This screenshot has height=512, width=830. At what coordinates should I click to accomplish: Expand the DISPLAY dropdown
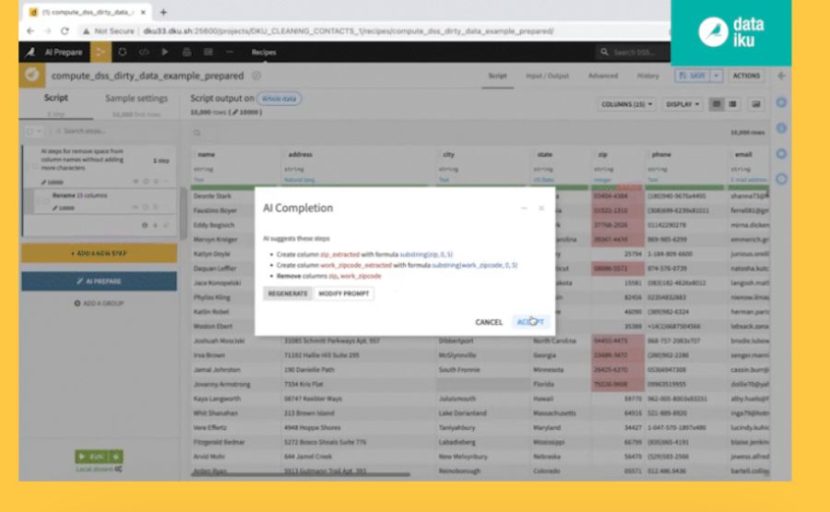pyautogui.click(x=681, y=104)
